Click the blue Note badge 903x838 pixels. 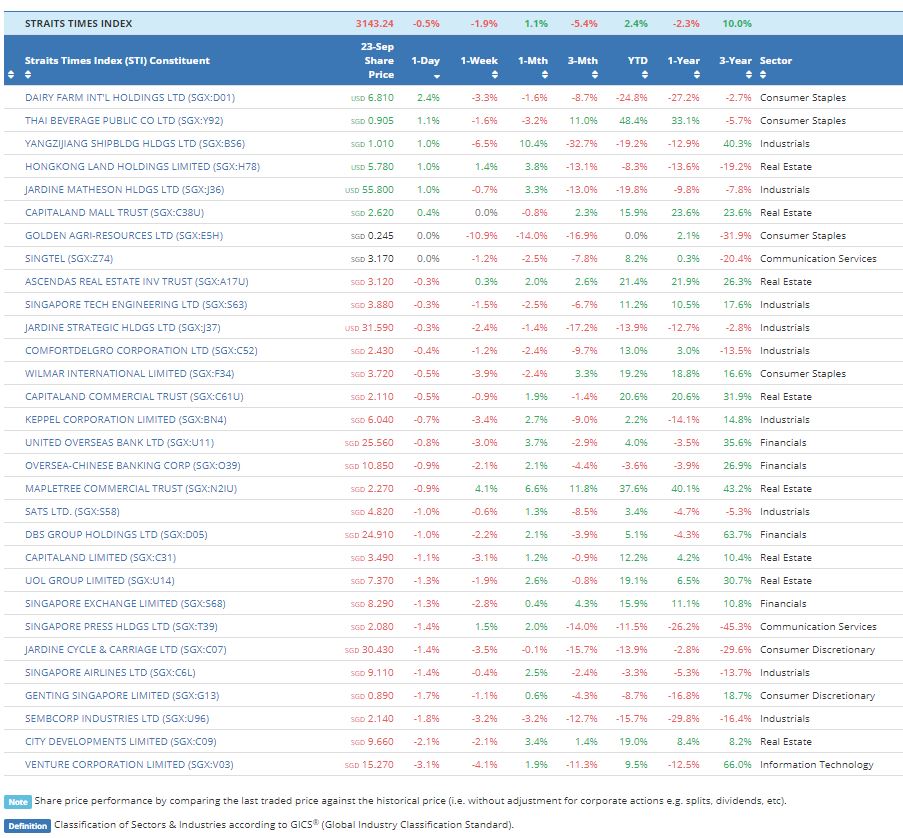click(x=18, y=802)
